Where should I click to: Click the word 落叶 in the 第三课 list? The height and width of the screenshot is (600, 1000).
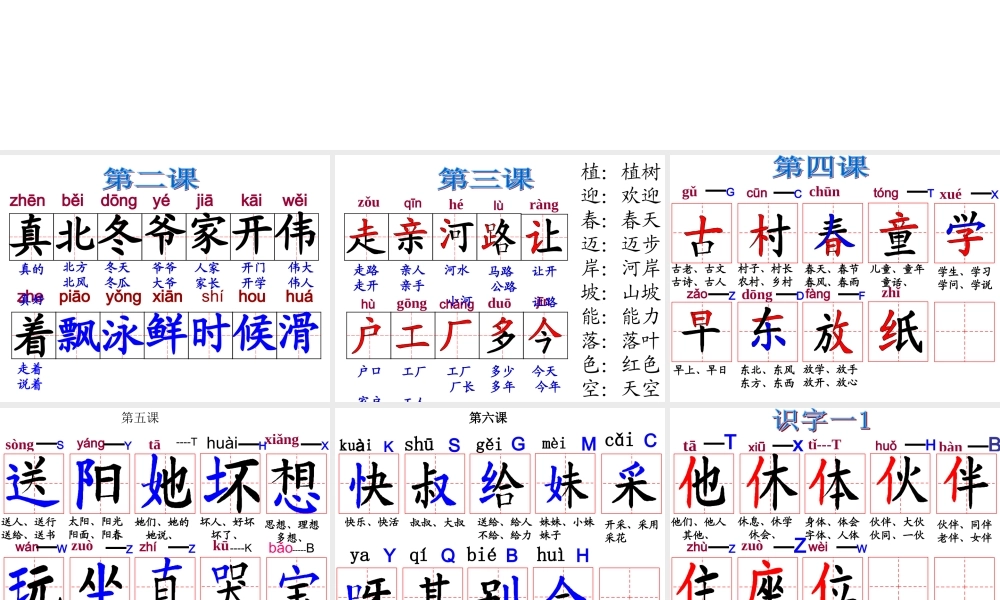641,340
